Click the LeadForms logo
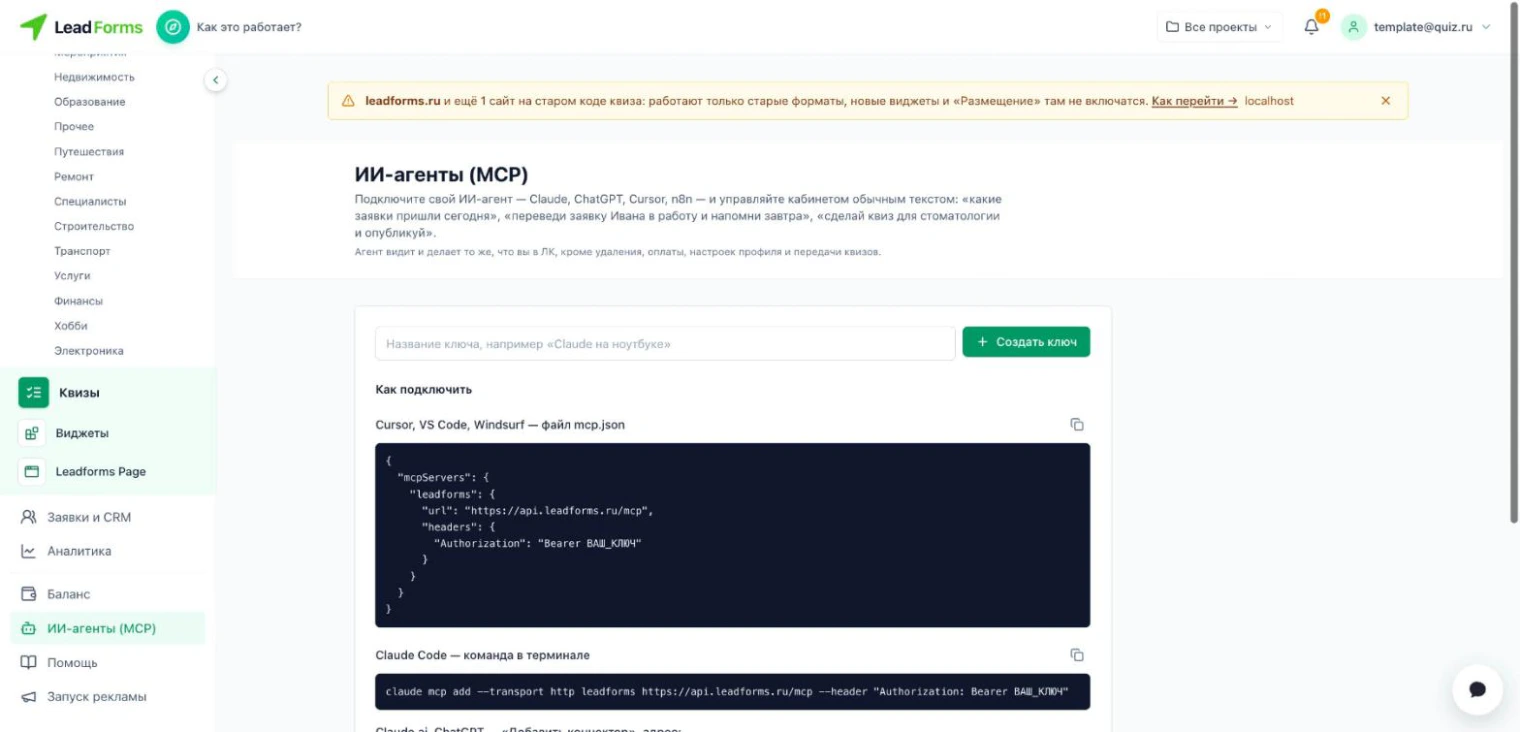This screenshot has width=1520, height=732. [82, 27]
